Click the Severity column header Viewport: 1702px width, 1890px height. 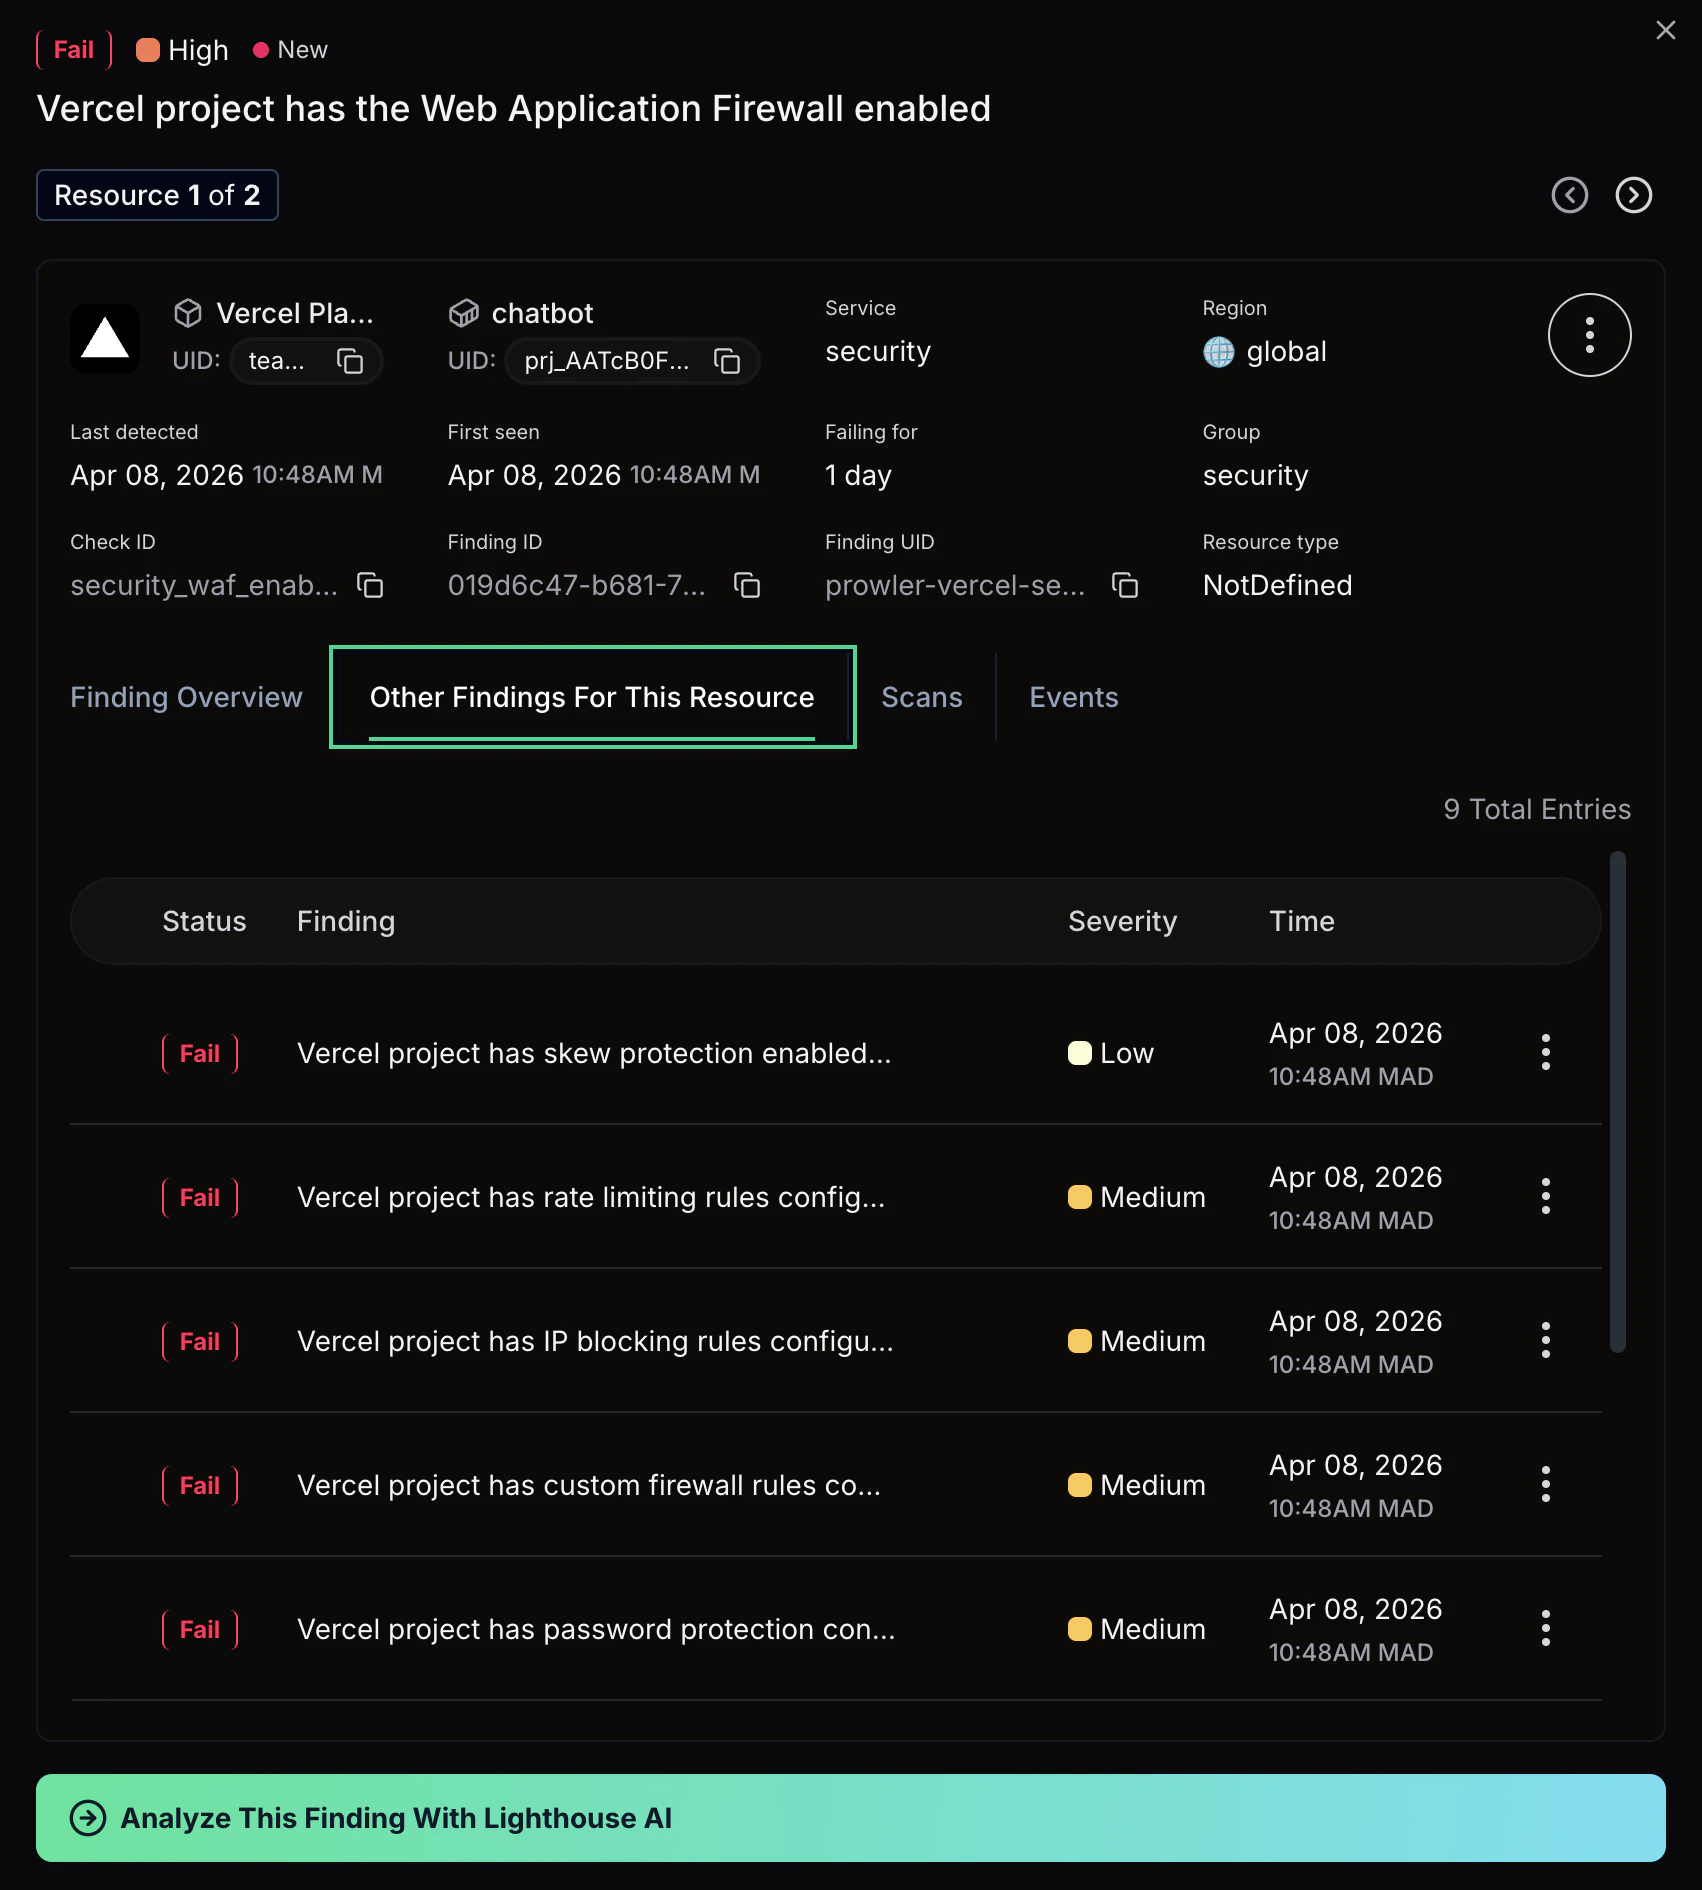click(1122, 921)
